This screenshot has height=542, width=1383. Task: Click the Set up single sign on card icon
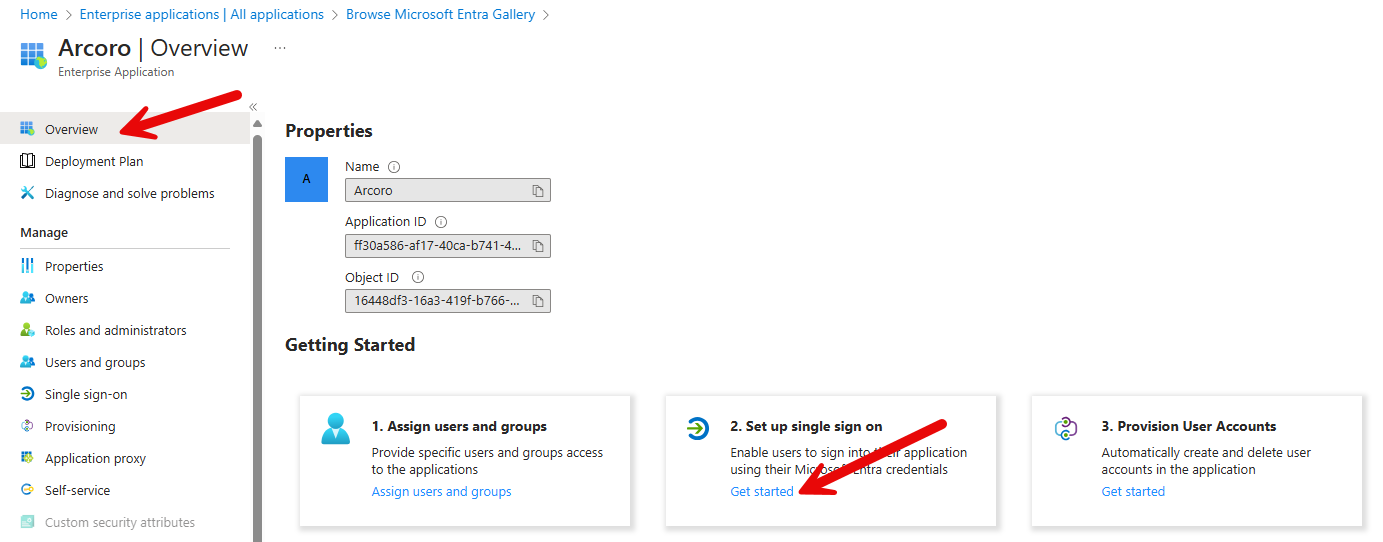(x=697, y=428)
